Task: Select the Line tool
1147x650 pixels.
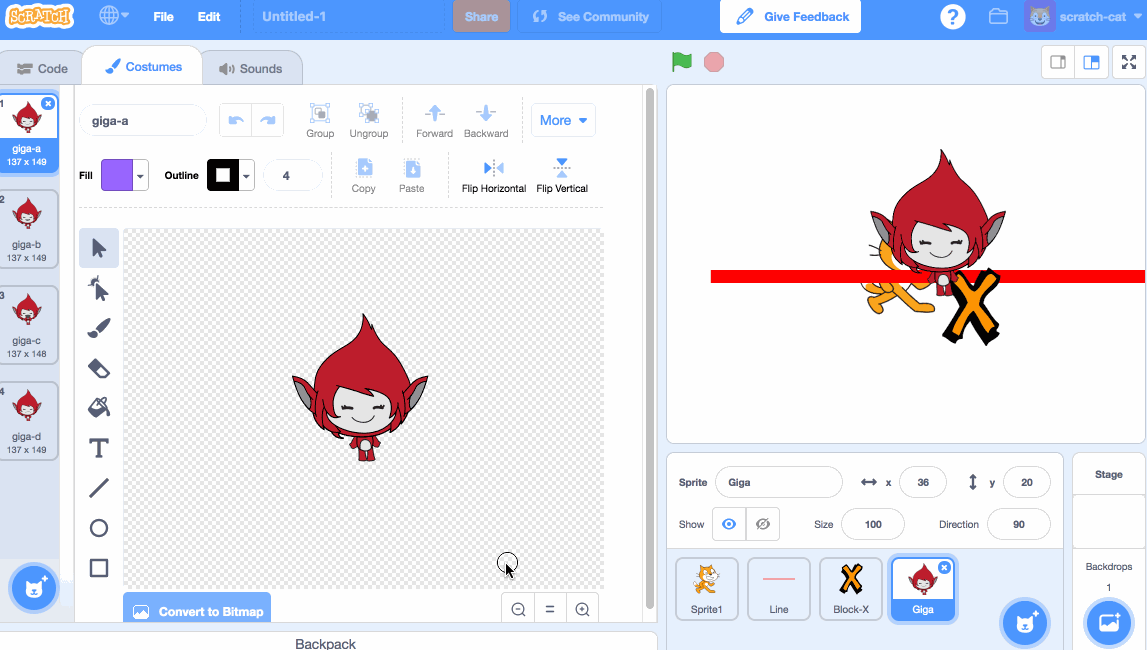Action: click(99, 488)
